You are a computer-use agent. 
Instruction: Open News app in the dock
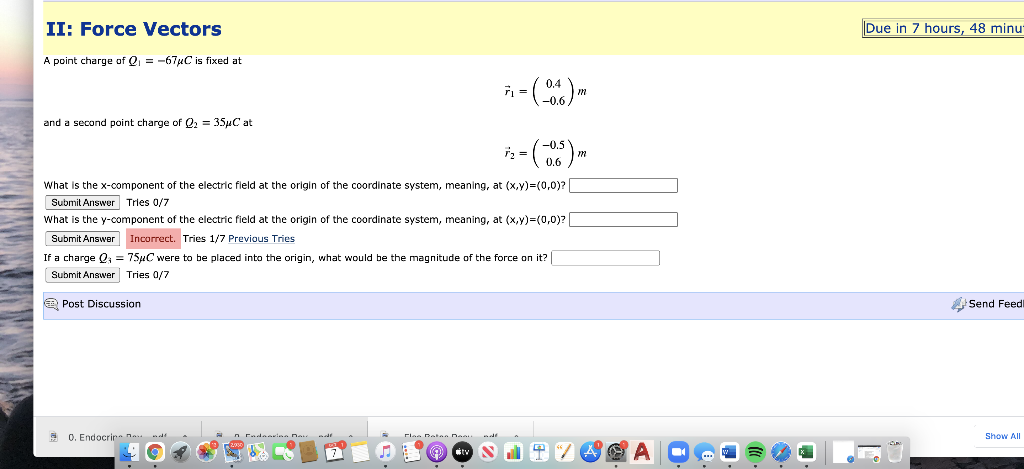[488, 452]
